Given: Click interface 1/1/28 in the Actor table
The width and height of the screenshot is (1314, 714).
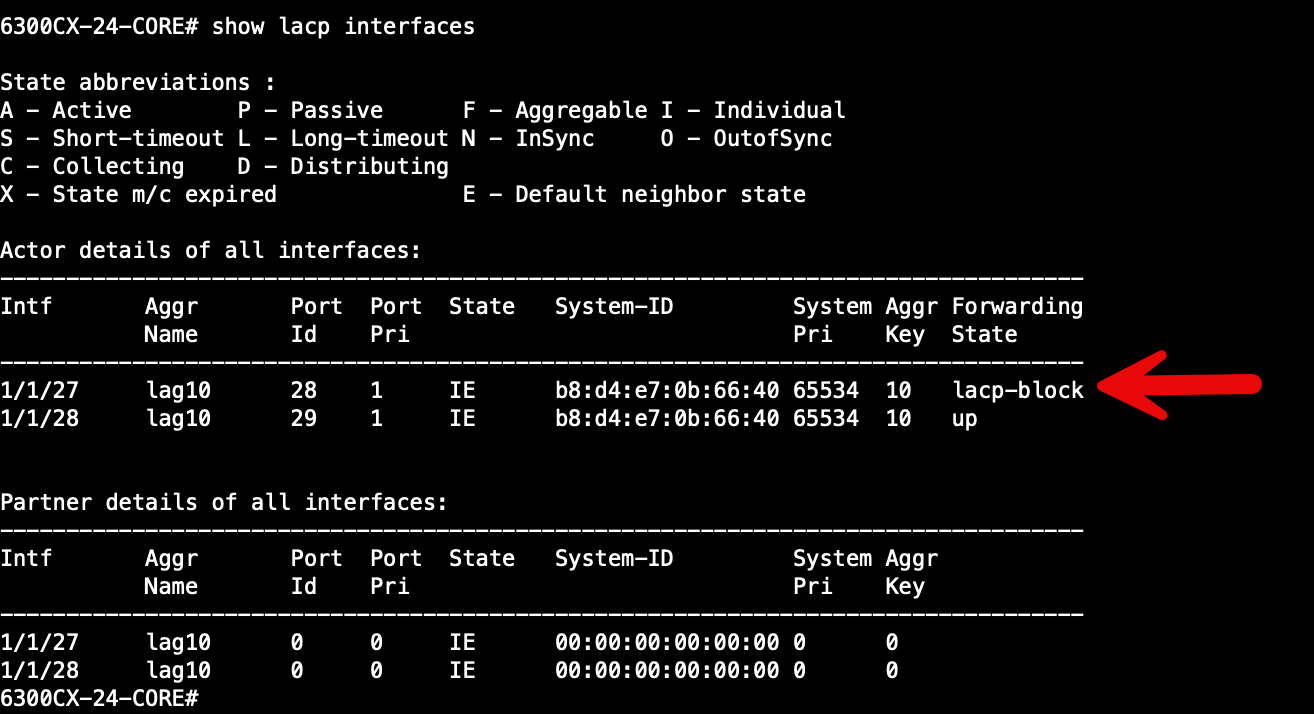Looking at the screenshot, I should 40,418.
